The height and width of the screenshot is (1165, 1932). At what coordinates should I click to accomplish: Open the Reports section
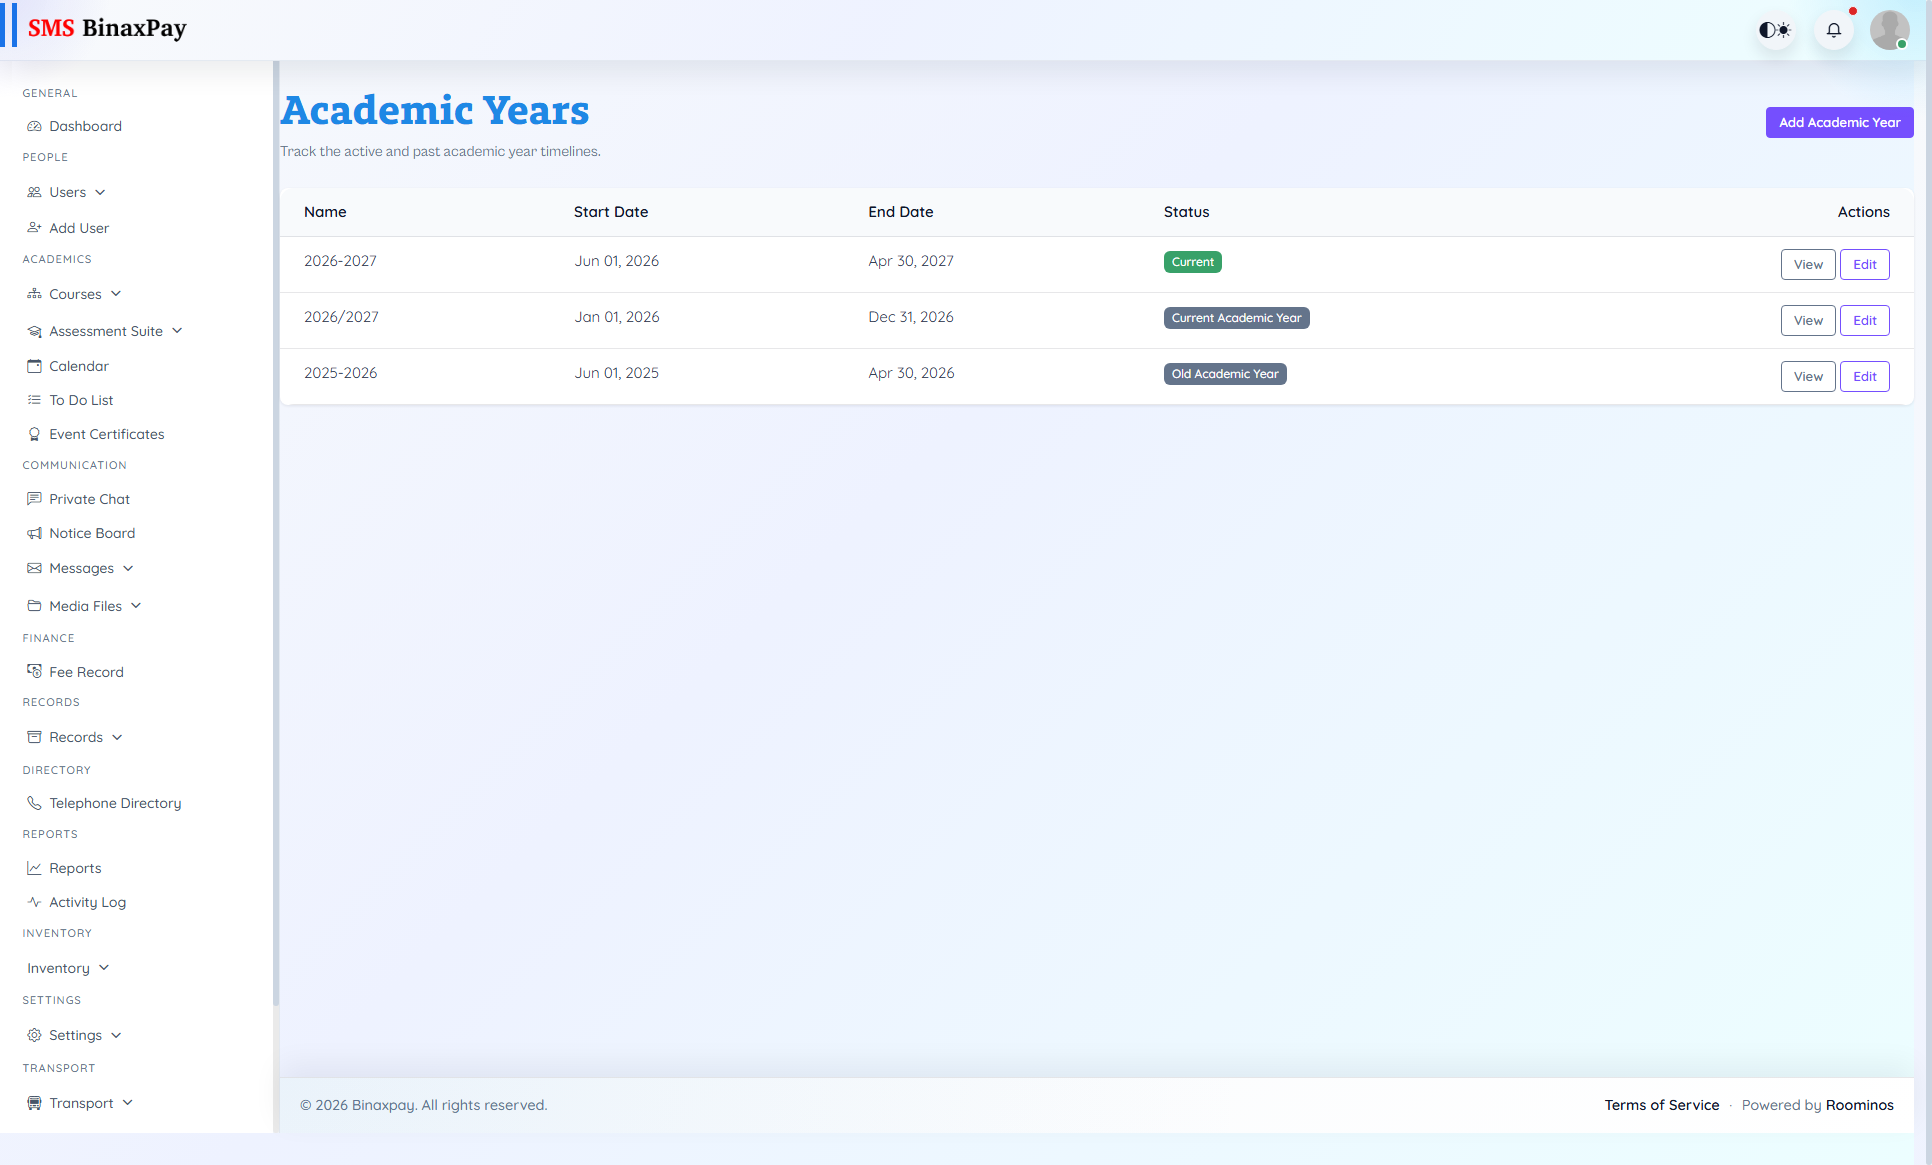[75, 868]
